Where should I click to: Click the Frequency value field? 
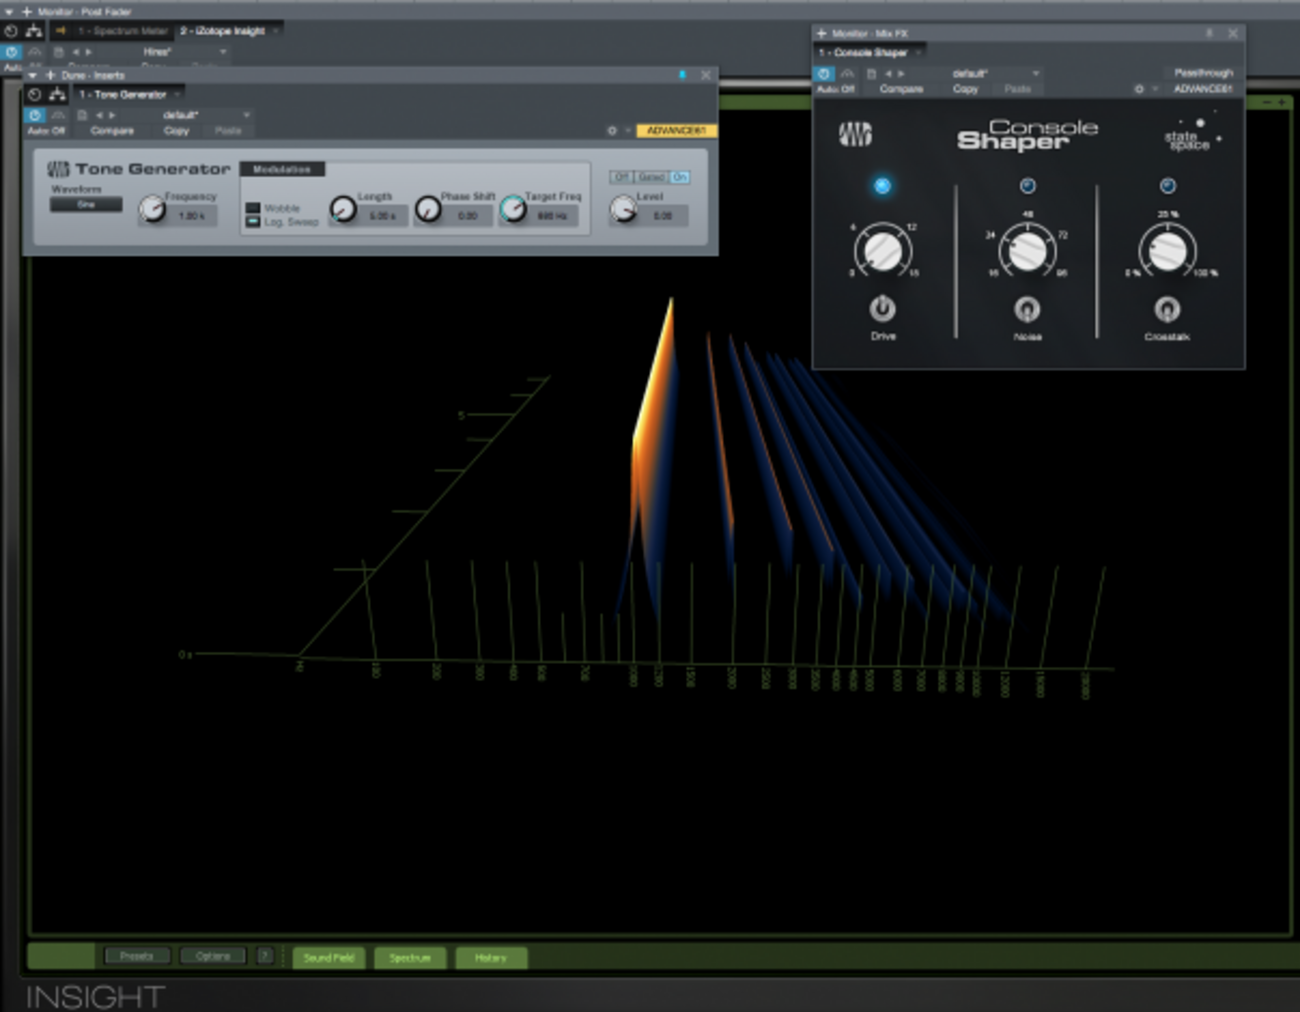point(191,216)
